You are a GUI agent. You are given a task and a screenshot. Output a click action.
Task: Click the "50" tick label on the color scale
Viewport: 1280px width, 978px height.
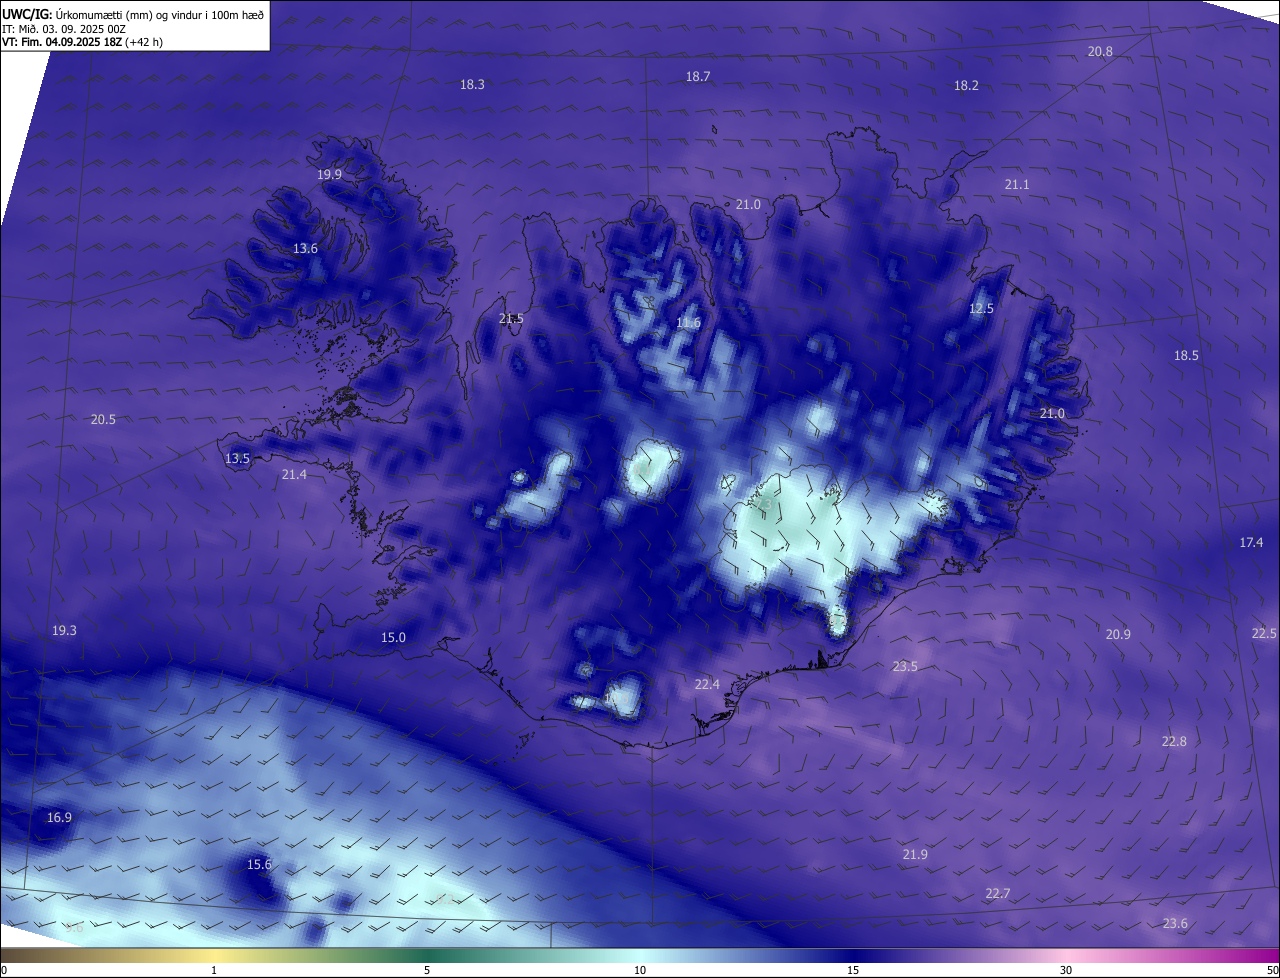[1272, 971]
